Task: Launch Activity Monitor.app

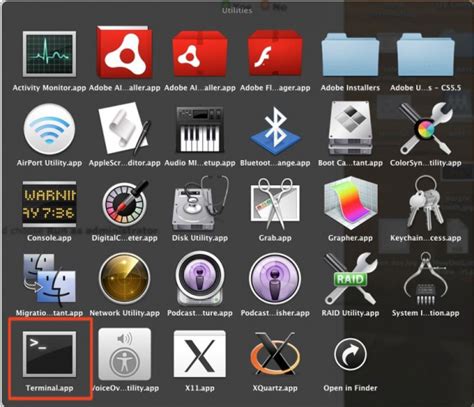Action: point(49,54)
